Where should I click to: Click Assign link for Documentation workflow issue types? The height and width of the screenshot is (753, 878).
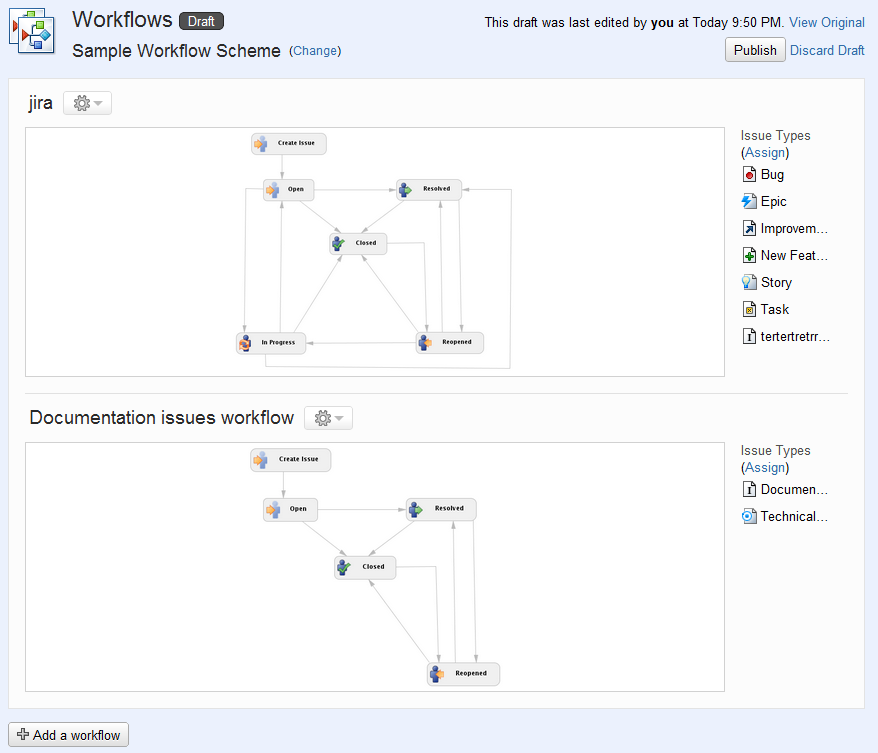[765, 467]
